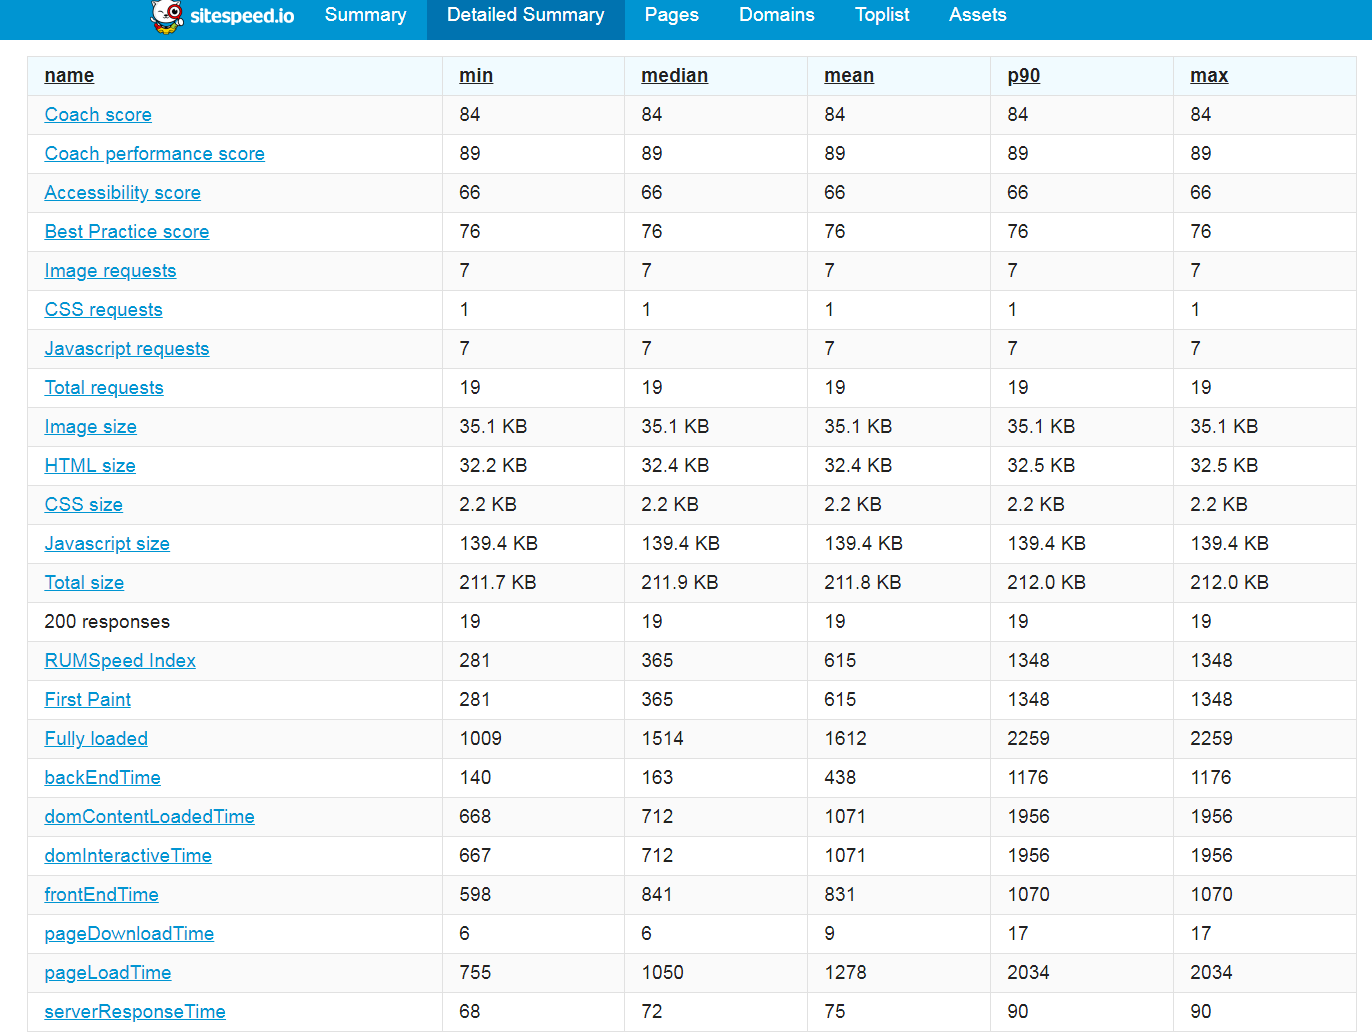Select backEndTime mean value 438
This screenshot has height=1033, width=1372.
pos(840,778)
